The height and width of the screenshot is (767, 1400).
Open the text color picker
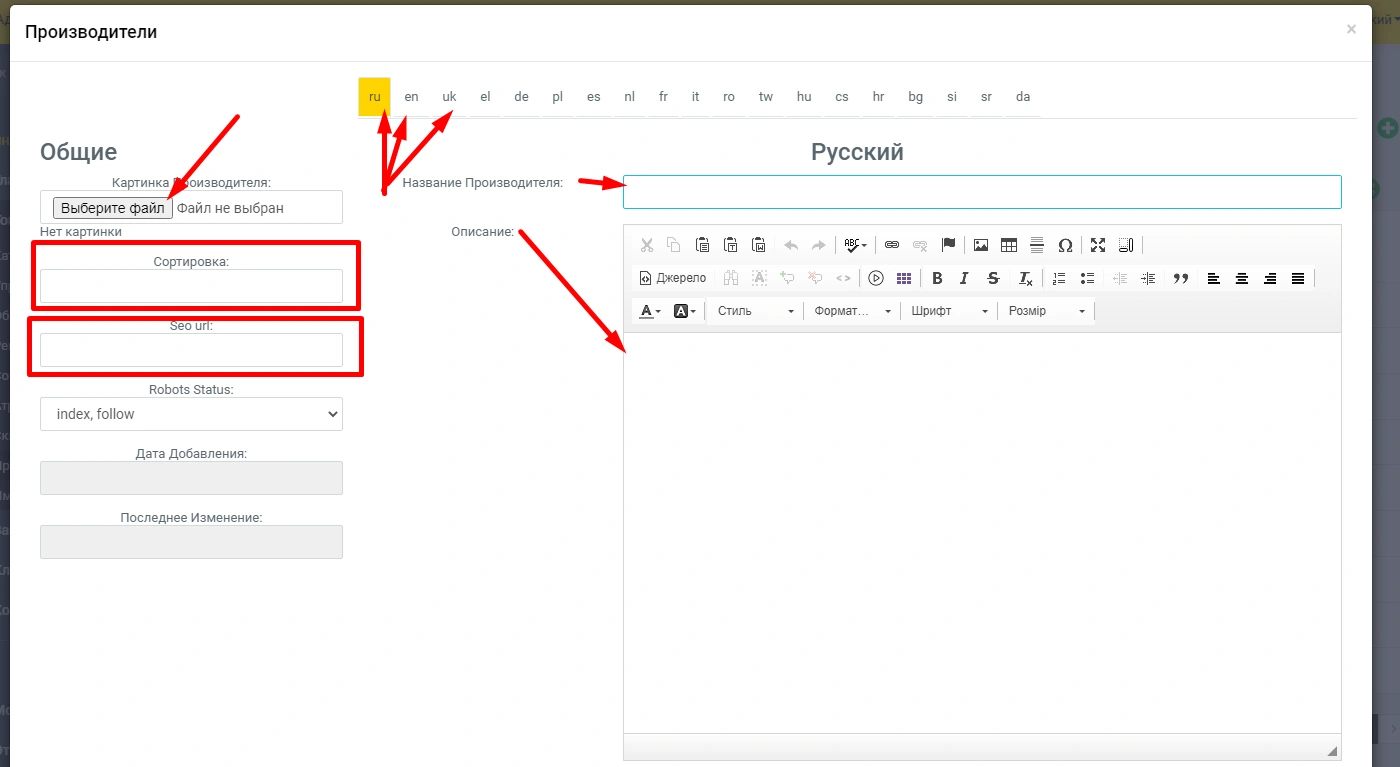click(x=649, y=311)
